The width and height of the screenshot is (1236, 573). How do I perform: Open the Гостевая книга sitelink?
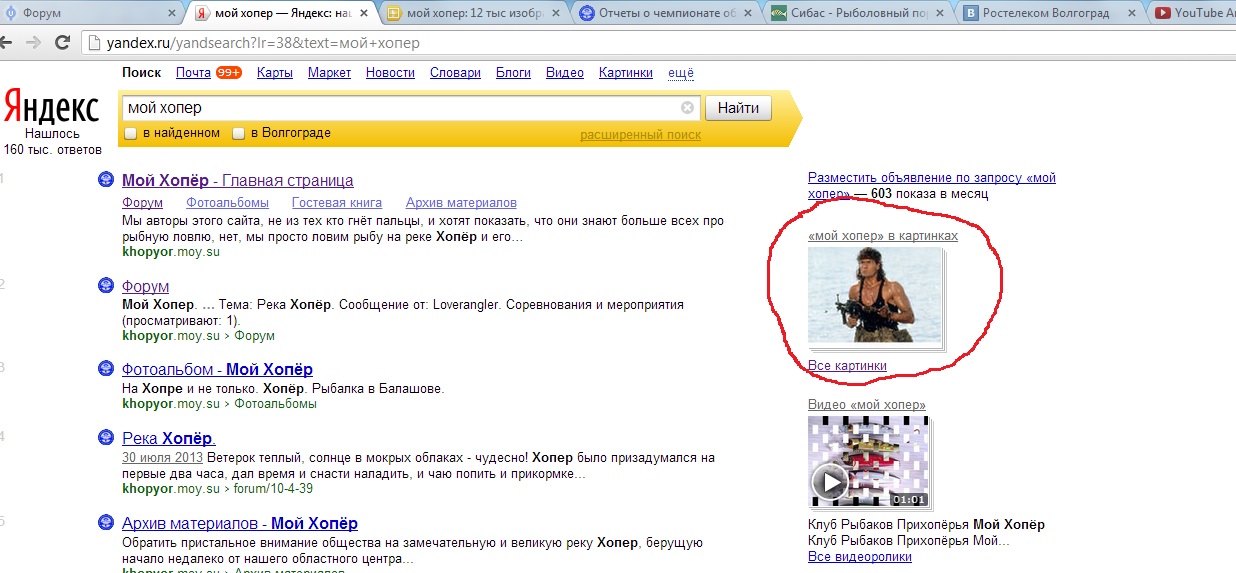(x=337, y=203)
